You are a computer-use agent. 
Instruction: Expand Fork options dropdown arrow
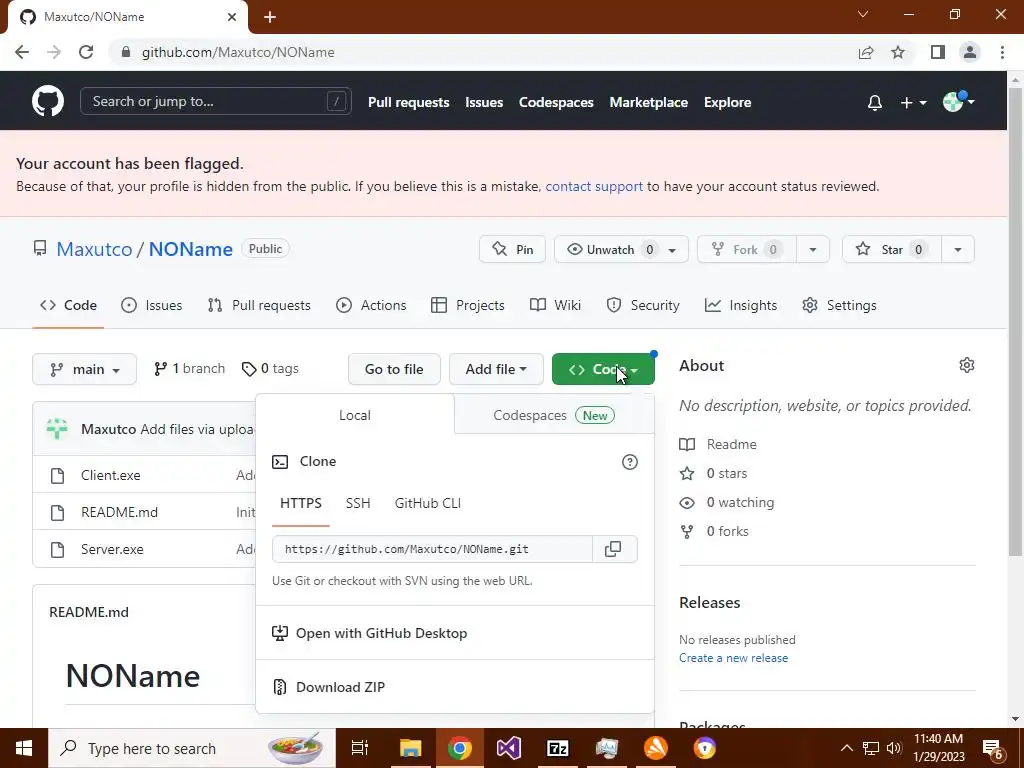(x=813, y=249)
